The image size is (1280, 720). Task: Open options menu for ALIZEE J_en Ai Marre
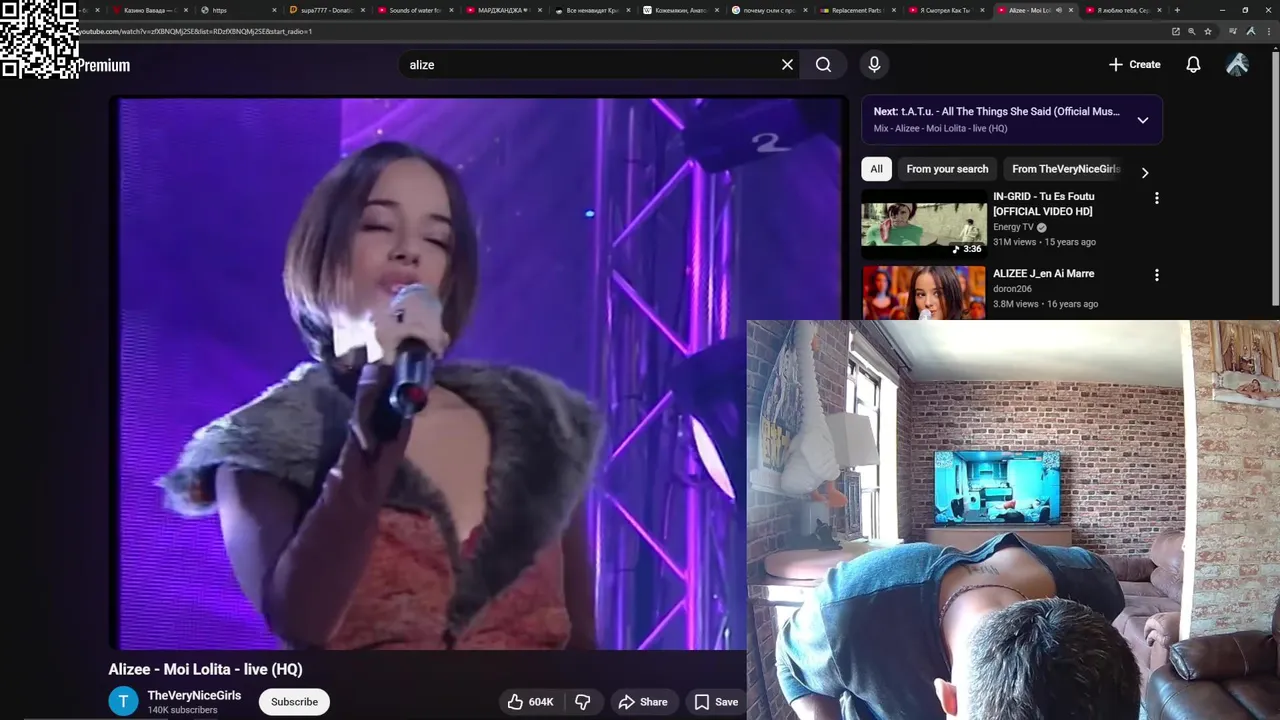click(x=1156, y=275)
